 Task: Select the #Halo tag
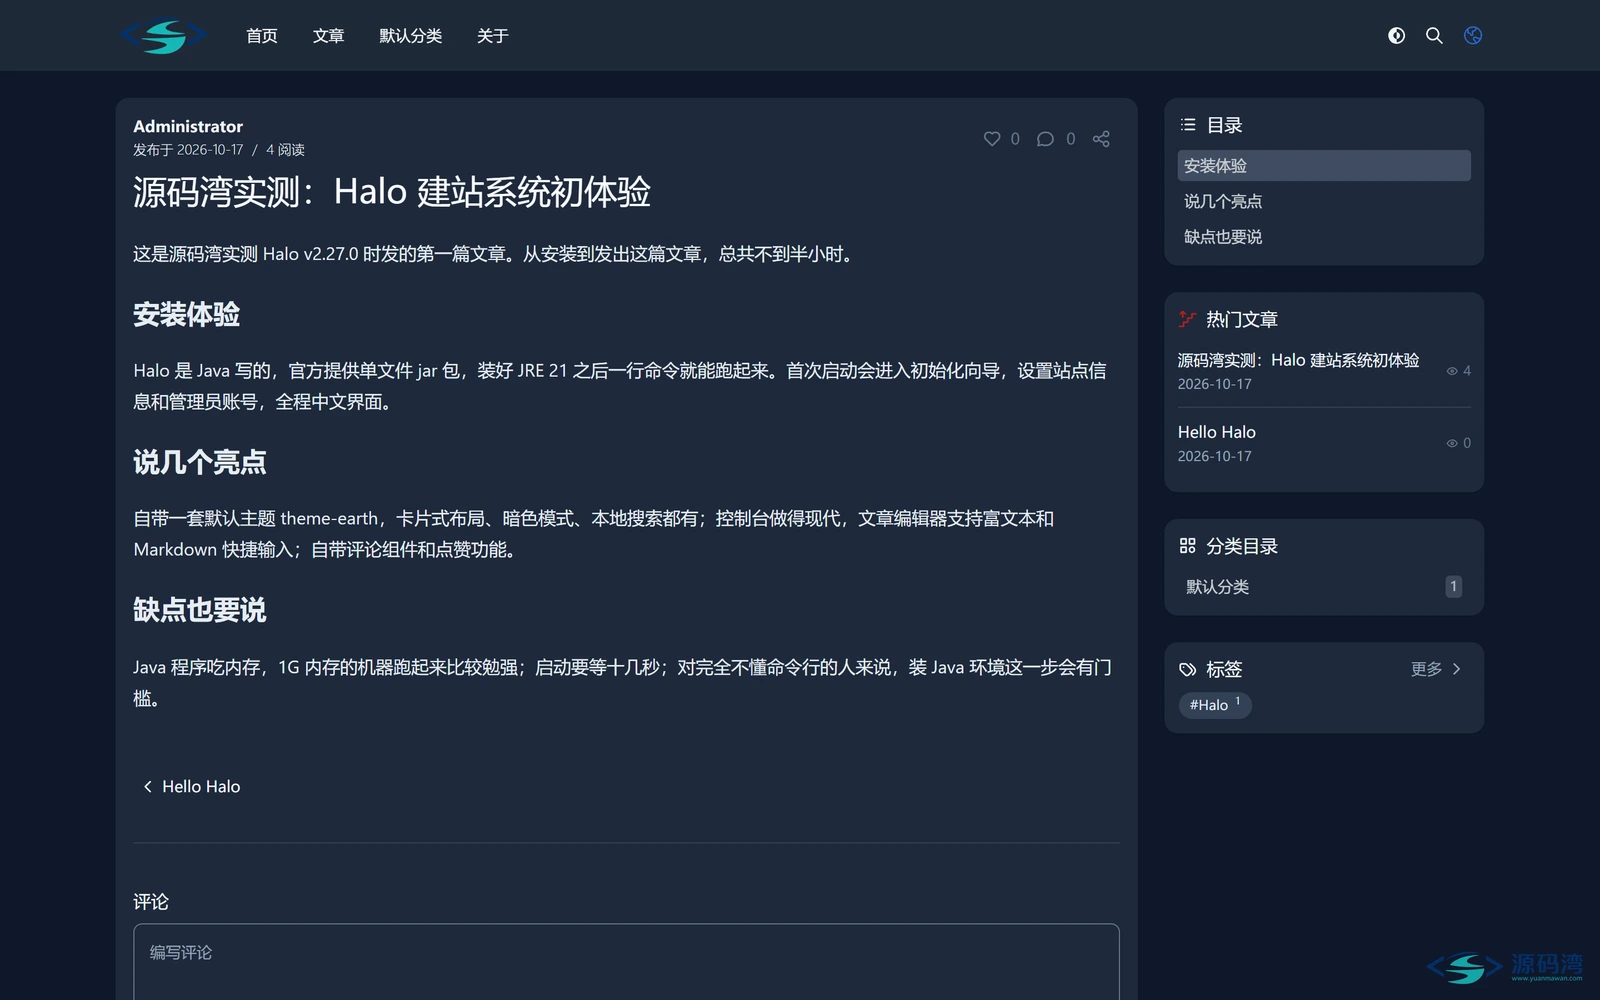pyautogui.click(x=1215, y=705)
